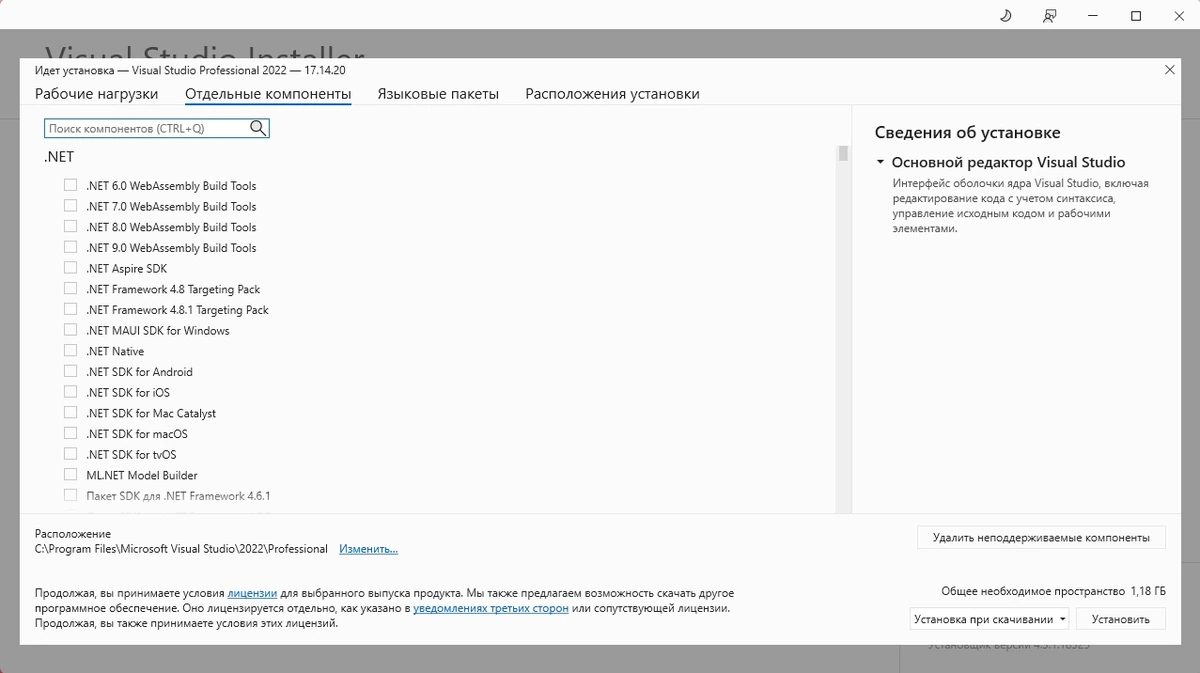This screenshot has height=673, width=1200.
Task: Tick .NET Native checkbox
Action: 70,351
